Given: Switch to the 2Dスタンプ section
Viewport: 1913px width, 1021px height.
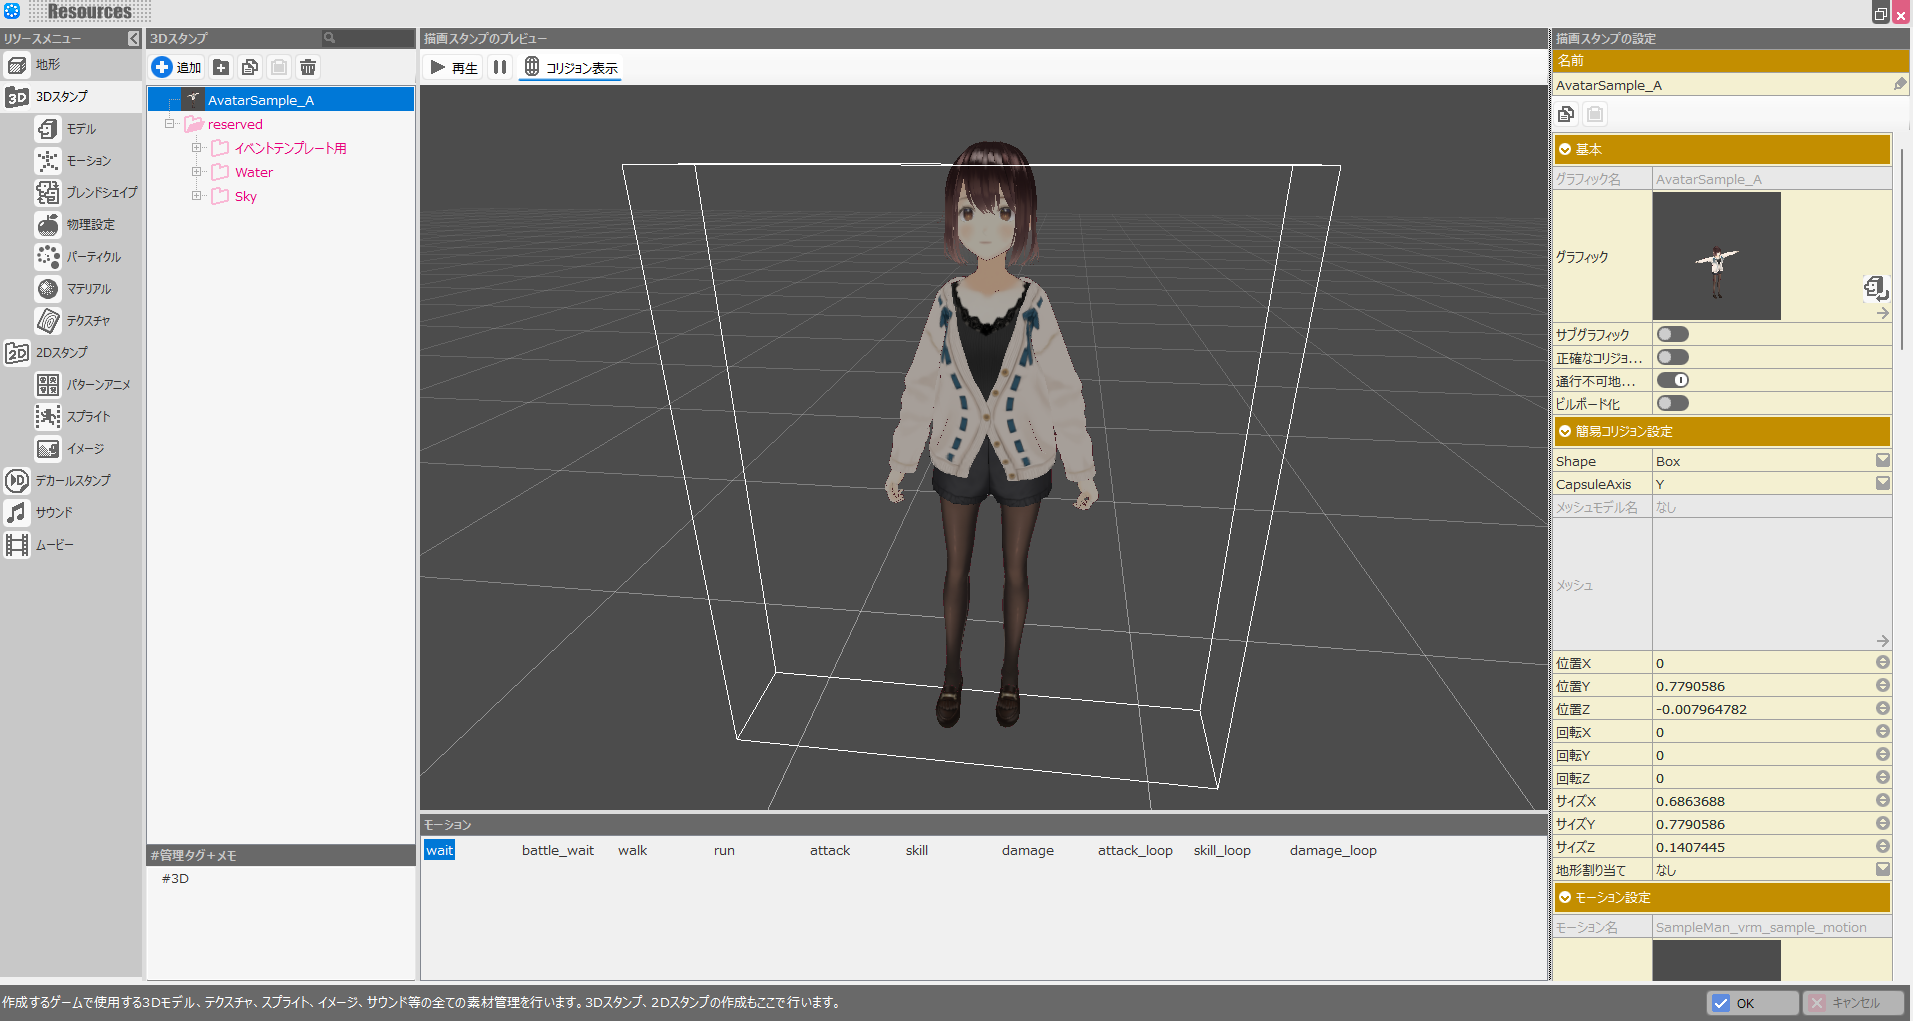Looking at the screenshot, I should coord(17,352).
